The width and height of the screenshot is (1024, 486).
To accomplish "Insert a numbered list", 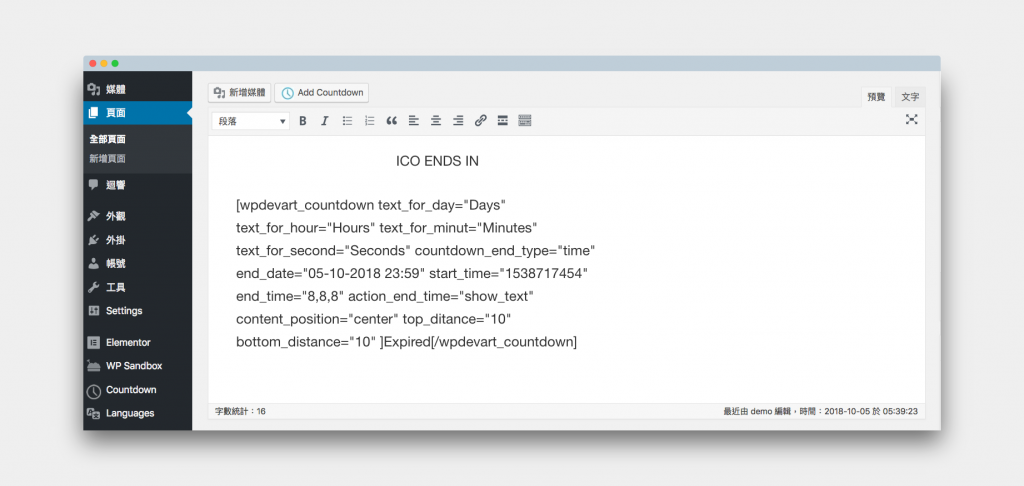I will [x=370, y=121].
